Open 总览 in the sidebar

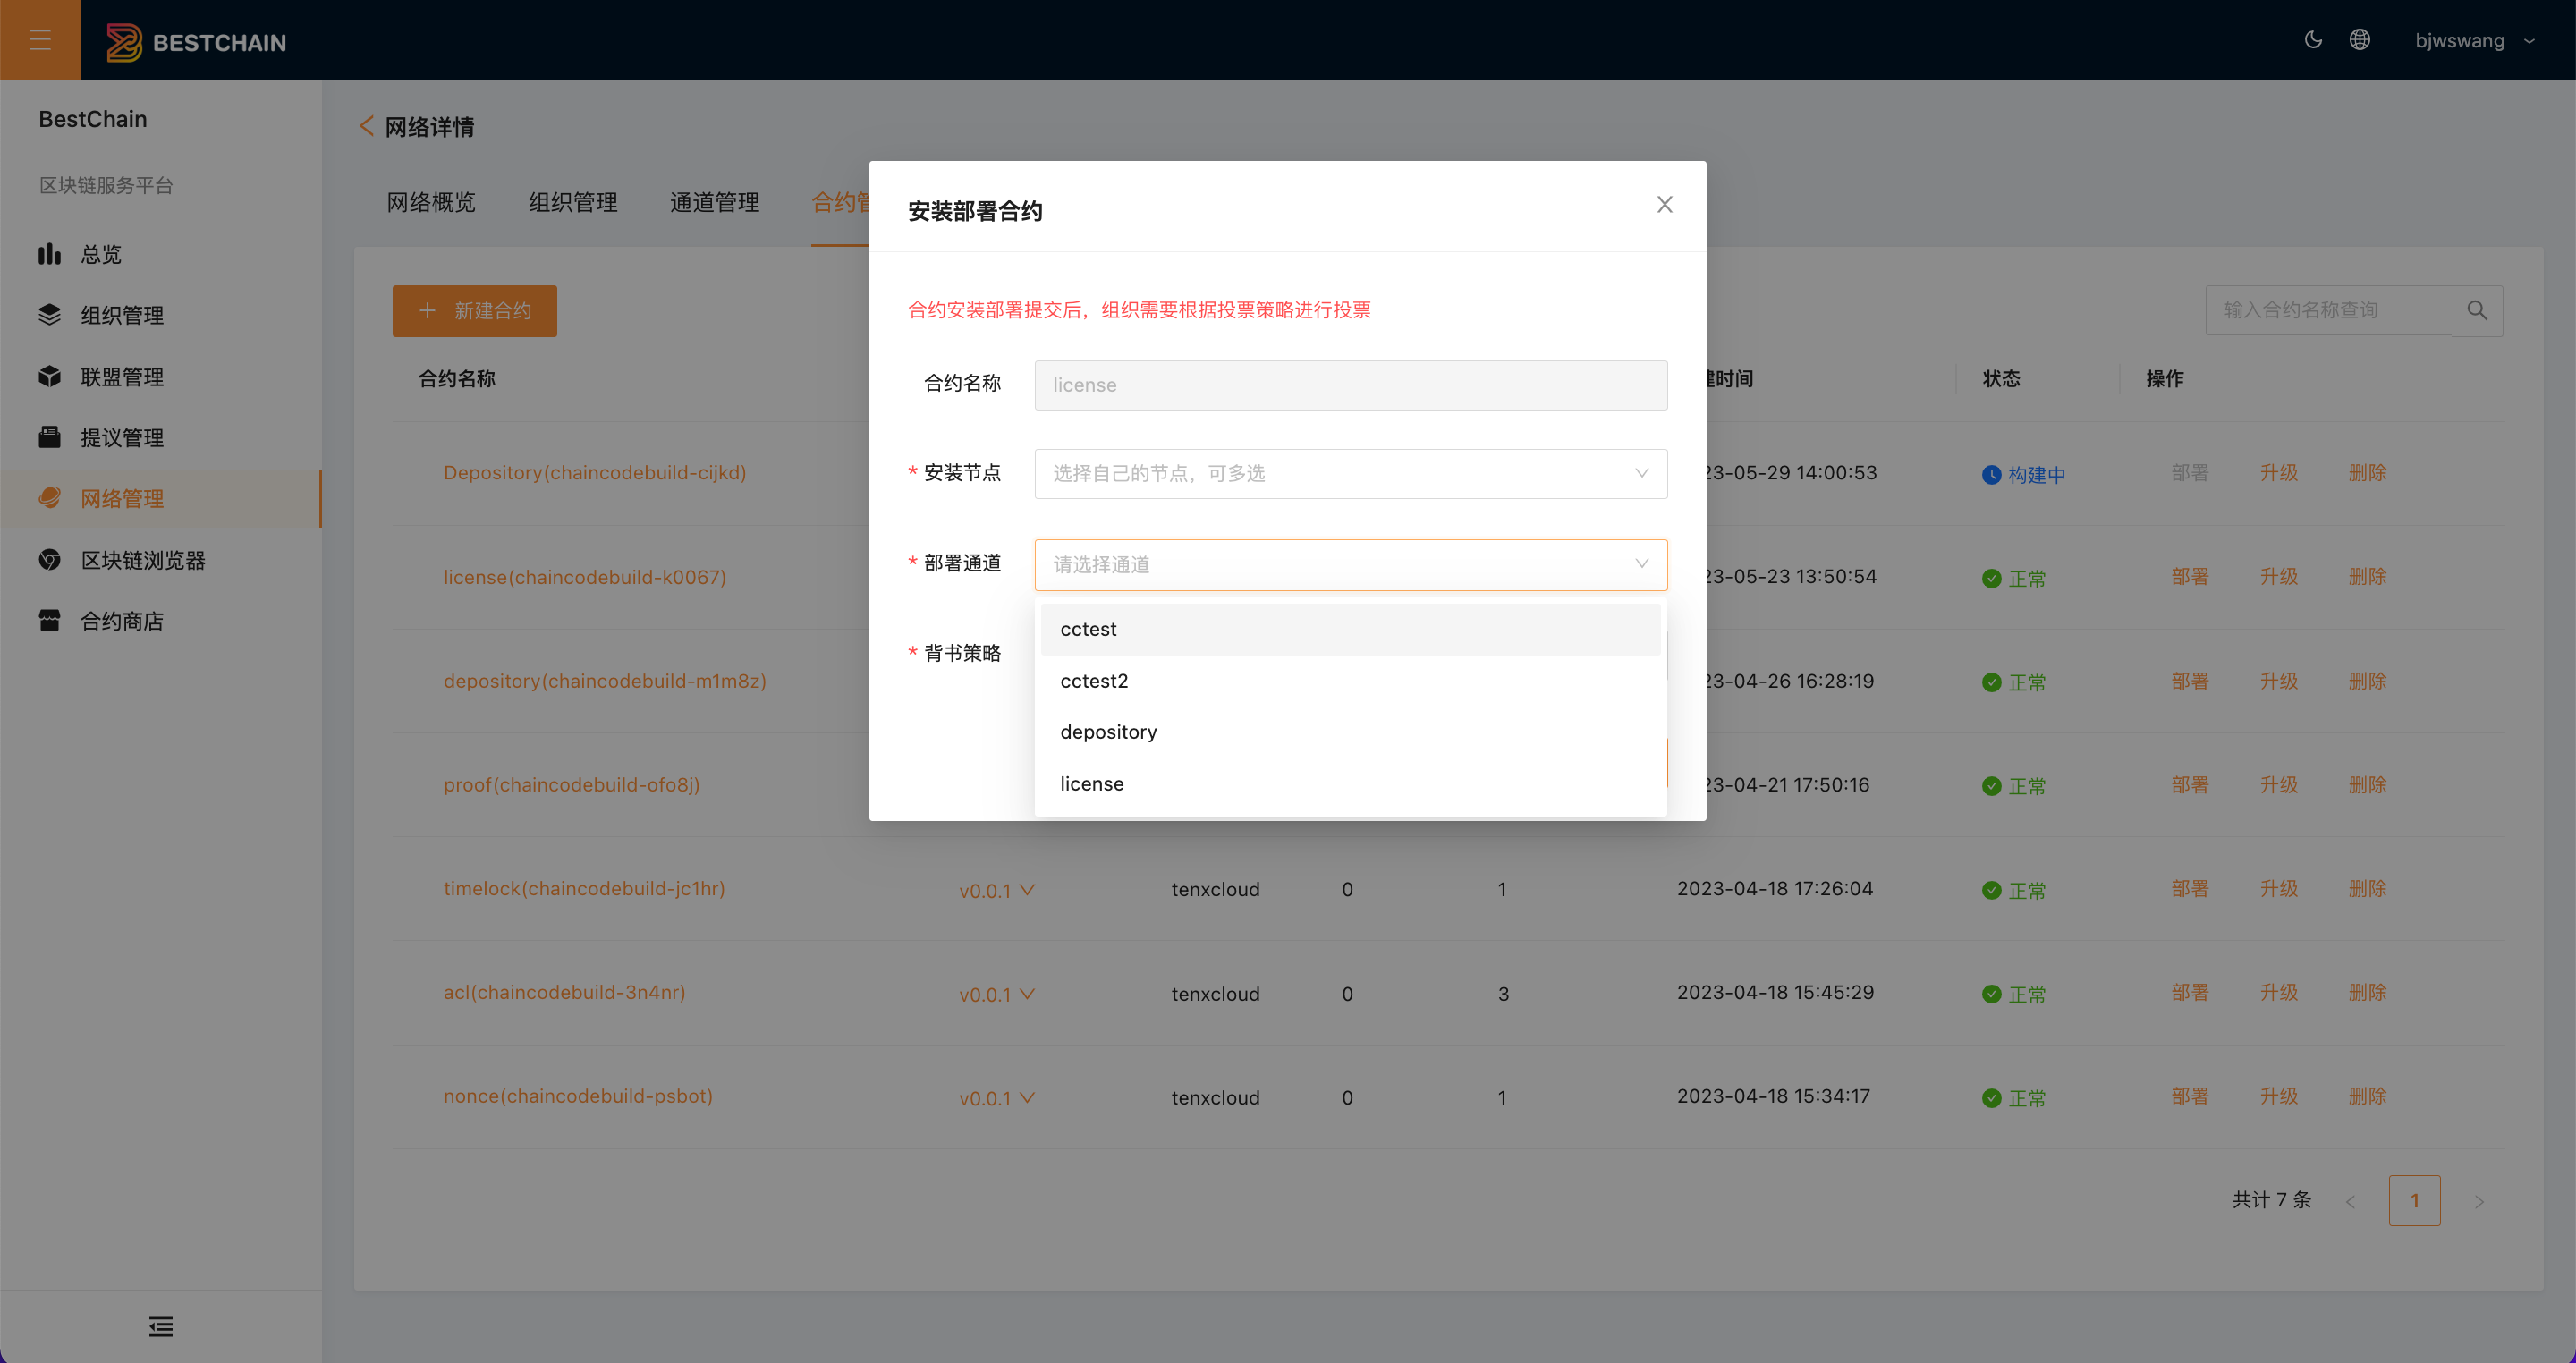[160, 254]
